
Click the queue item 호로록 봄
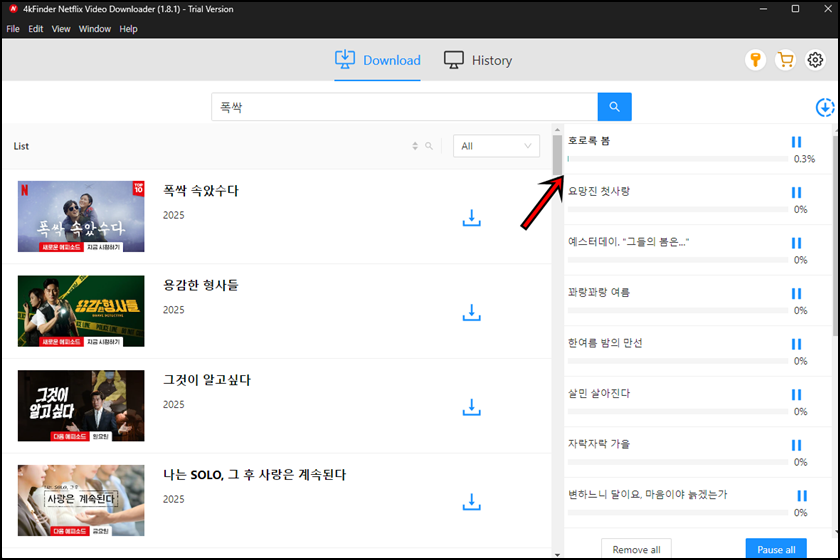coord(589,141)
